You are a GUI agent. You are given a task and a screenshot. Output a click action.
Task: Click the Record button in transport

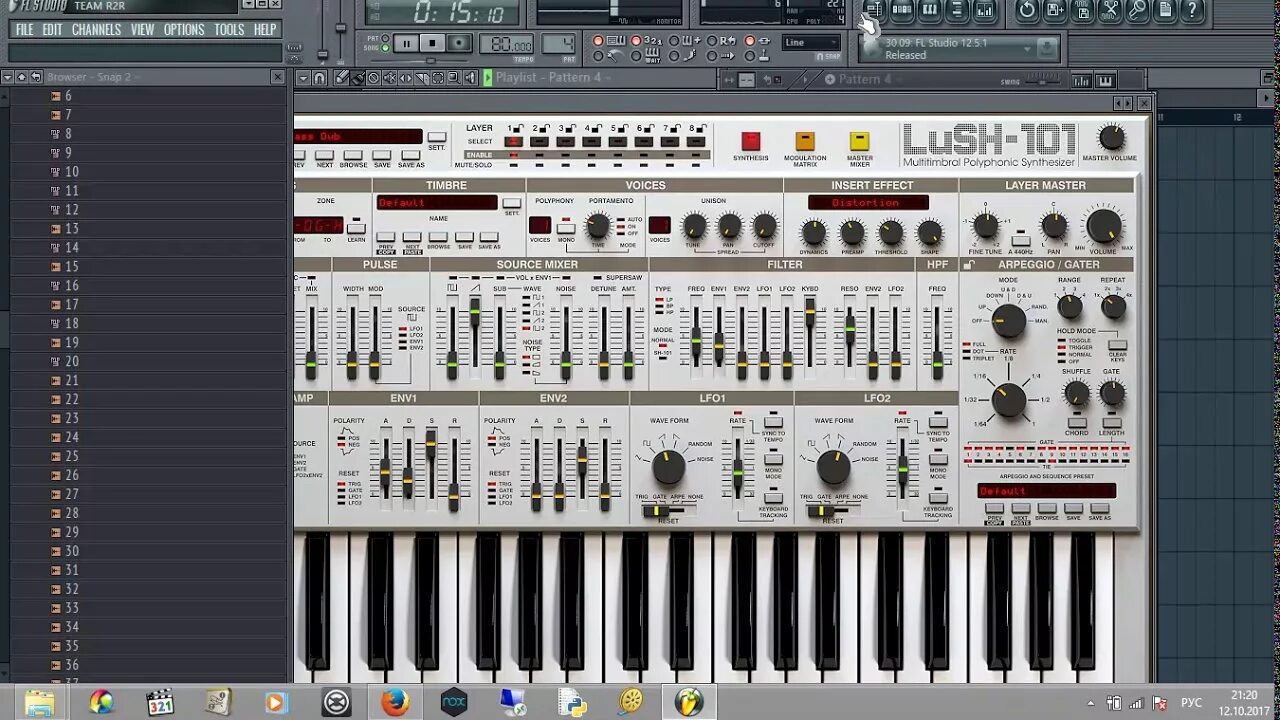(459, 43)
